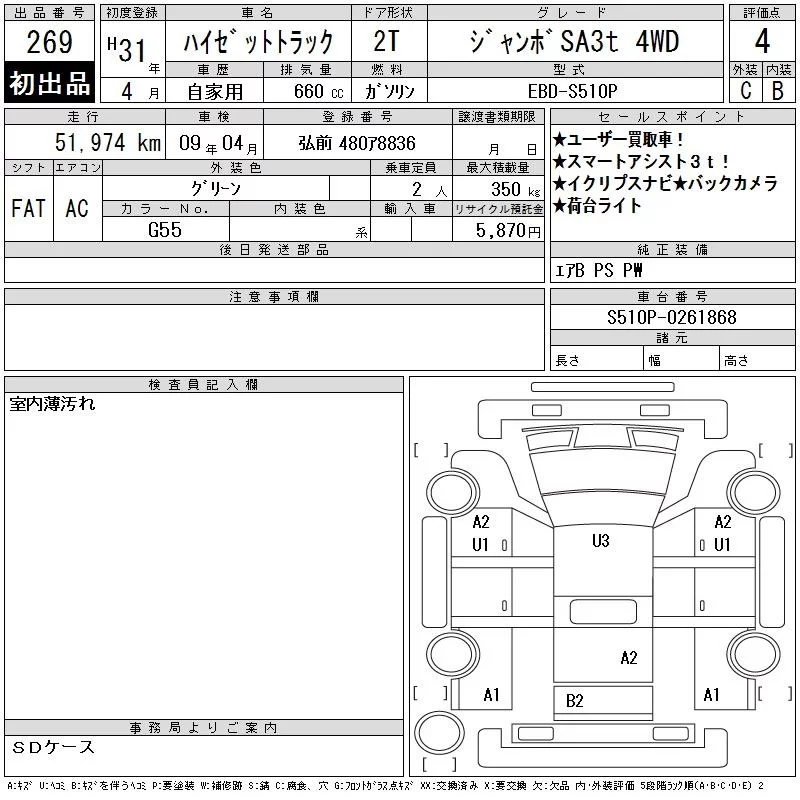Click the seating capacity 2 人

(x=430, y=190)
